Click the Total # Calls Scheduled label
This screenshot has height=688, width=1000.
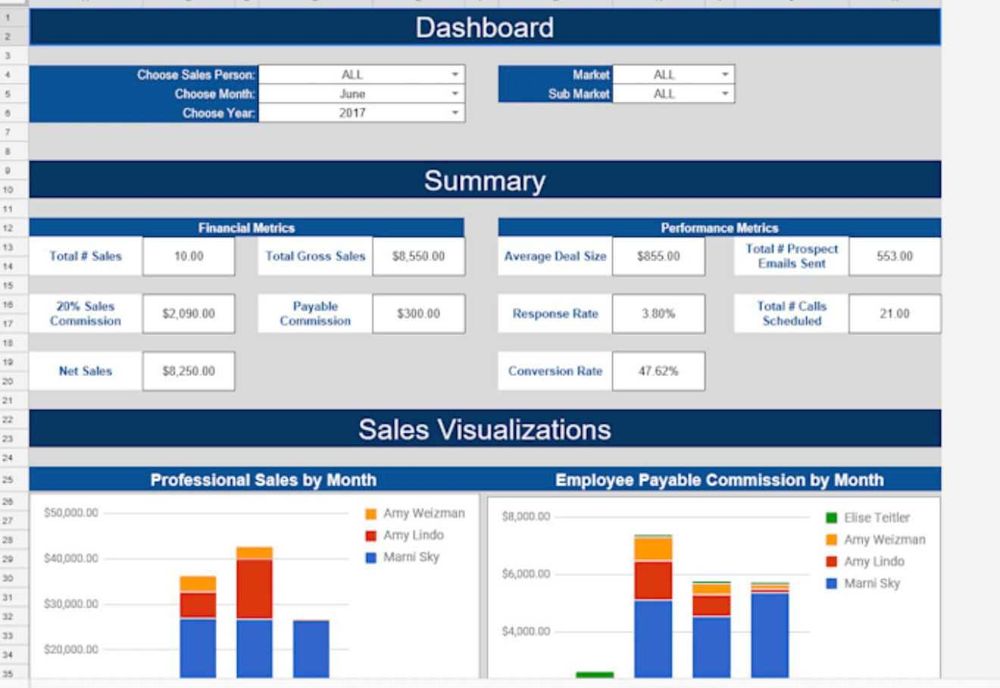point(791,314)
